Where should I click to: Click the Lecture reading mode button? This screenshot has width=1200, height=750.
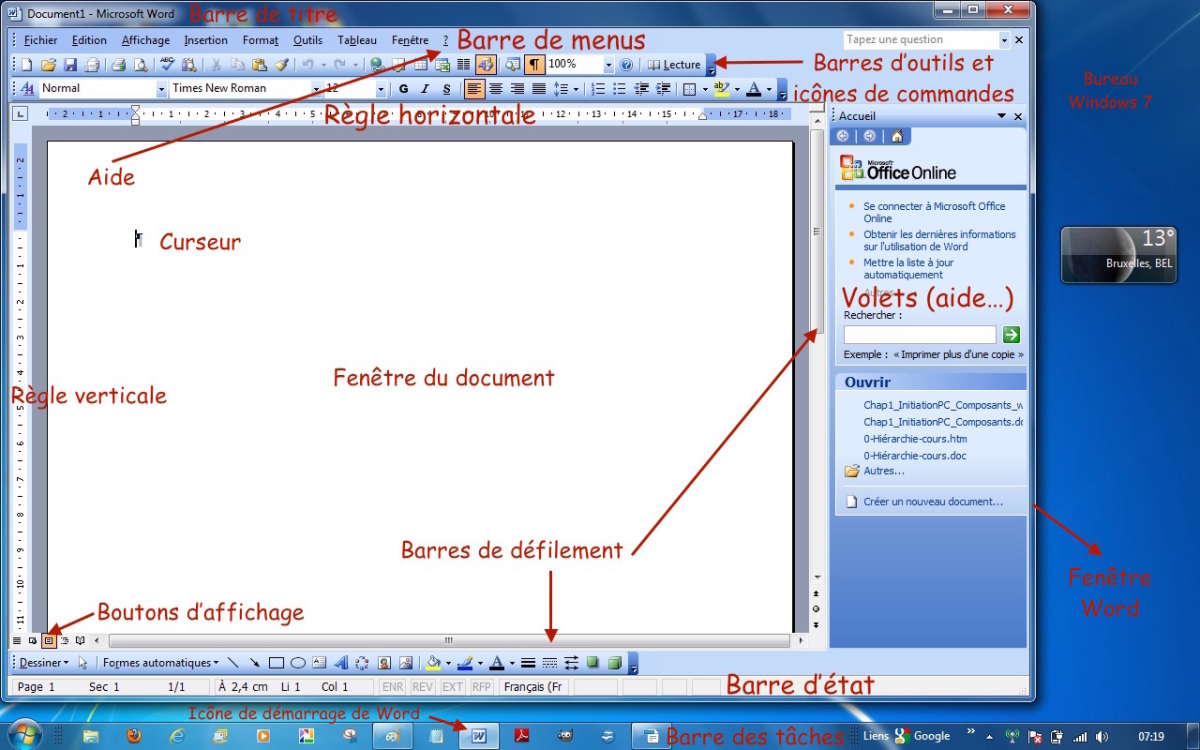pos(675,65)
